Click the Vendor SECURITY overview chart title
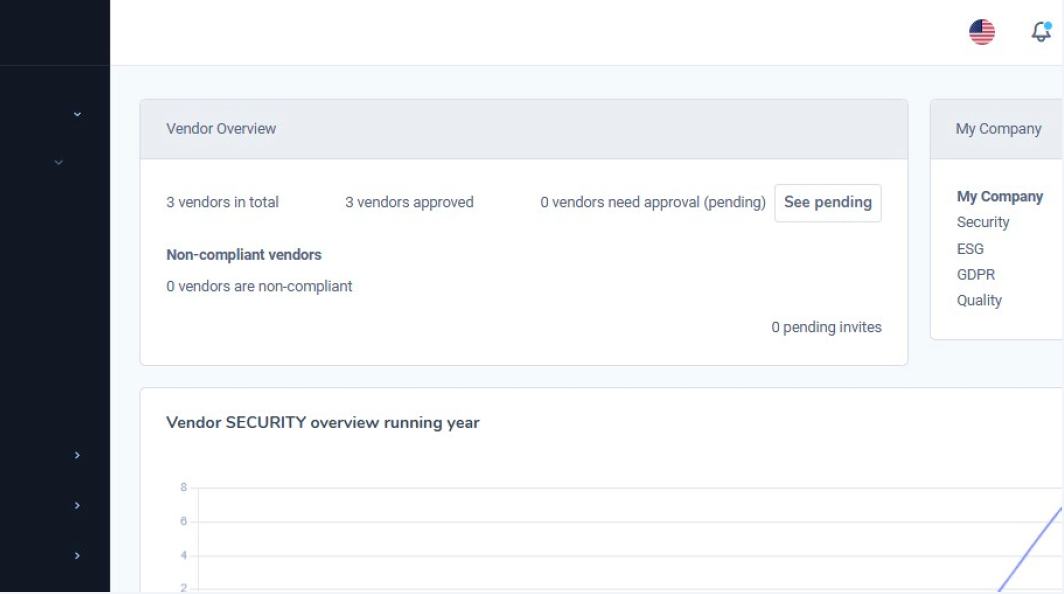 click(x=322, y=423)
